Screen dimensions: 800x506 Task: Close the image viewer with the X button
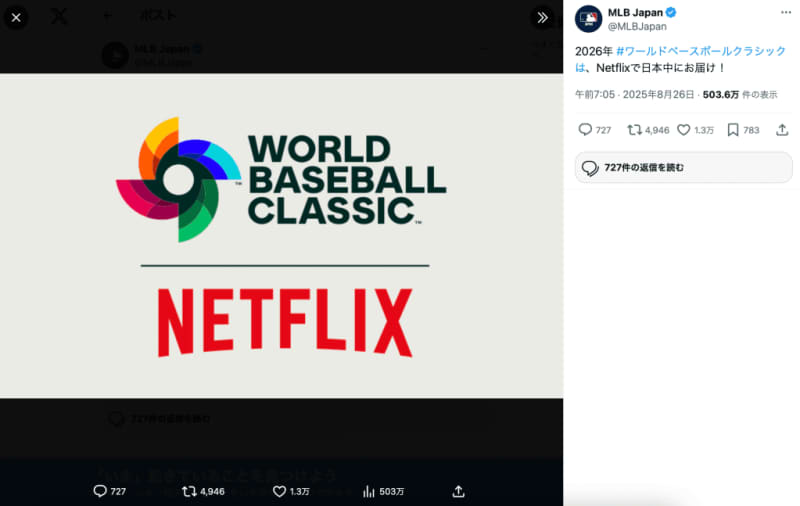click(x=16, y=17)
